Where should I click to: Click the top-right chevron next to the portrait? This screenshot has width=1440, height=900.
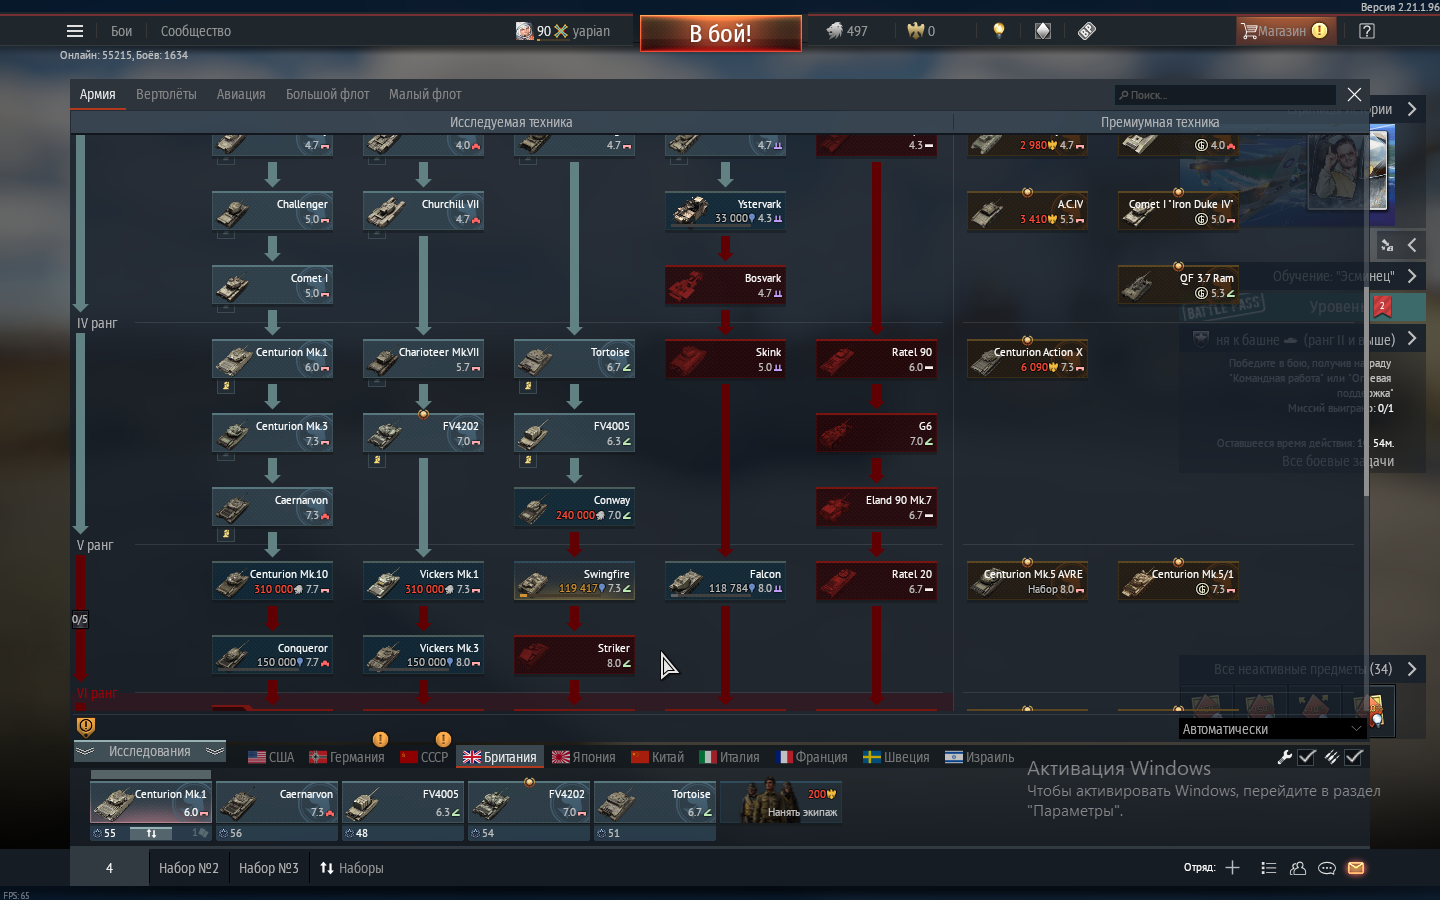(1412, 109)
